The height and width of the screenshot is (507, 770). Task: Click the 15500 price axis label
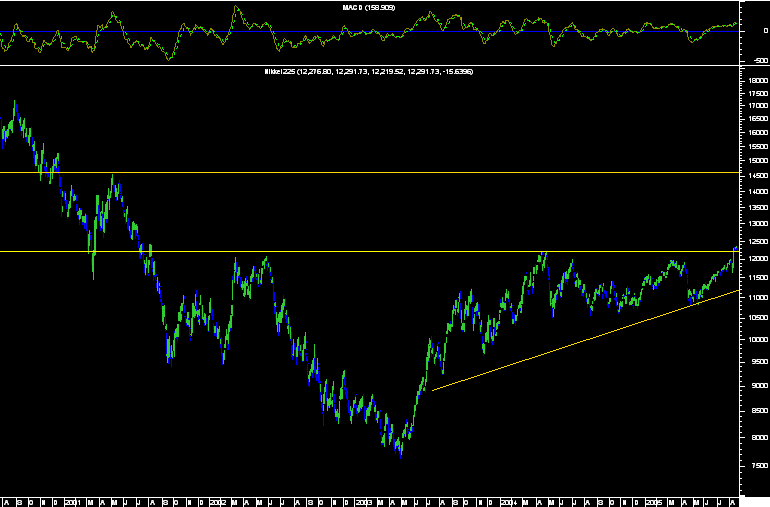pyautogui.click(x=759, y=146)
